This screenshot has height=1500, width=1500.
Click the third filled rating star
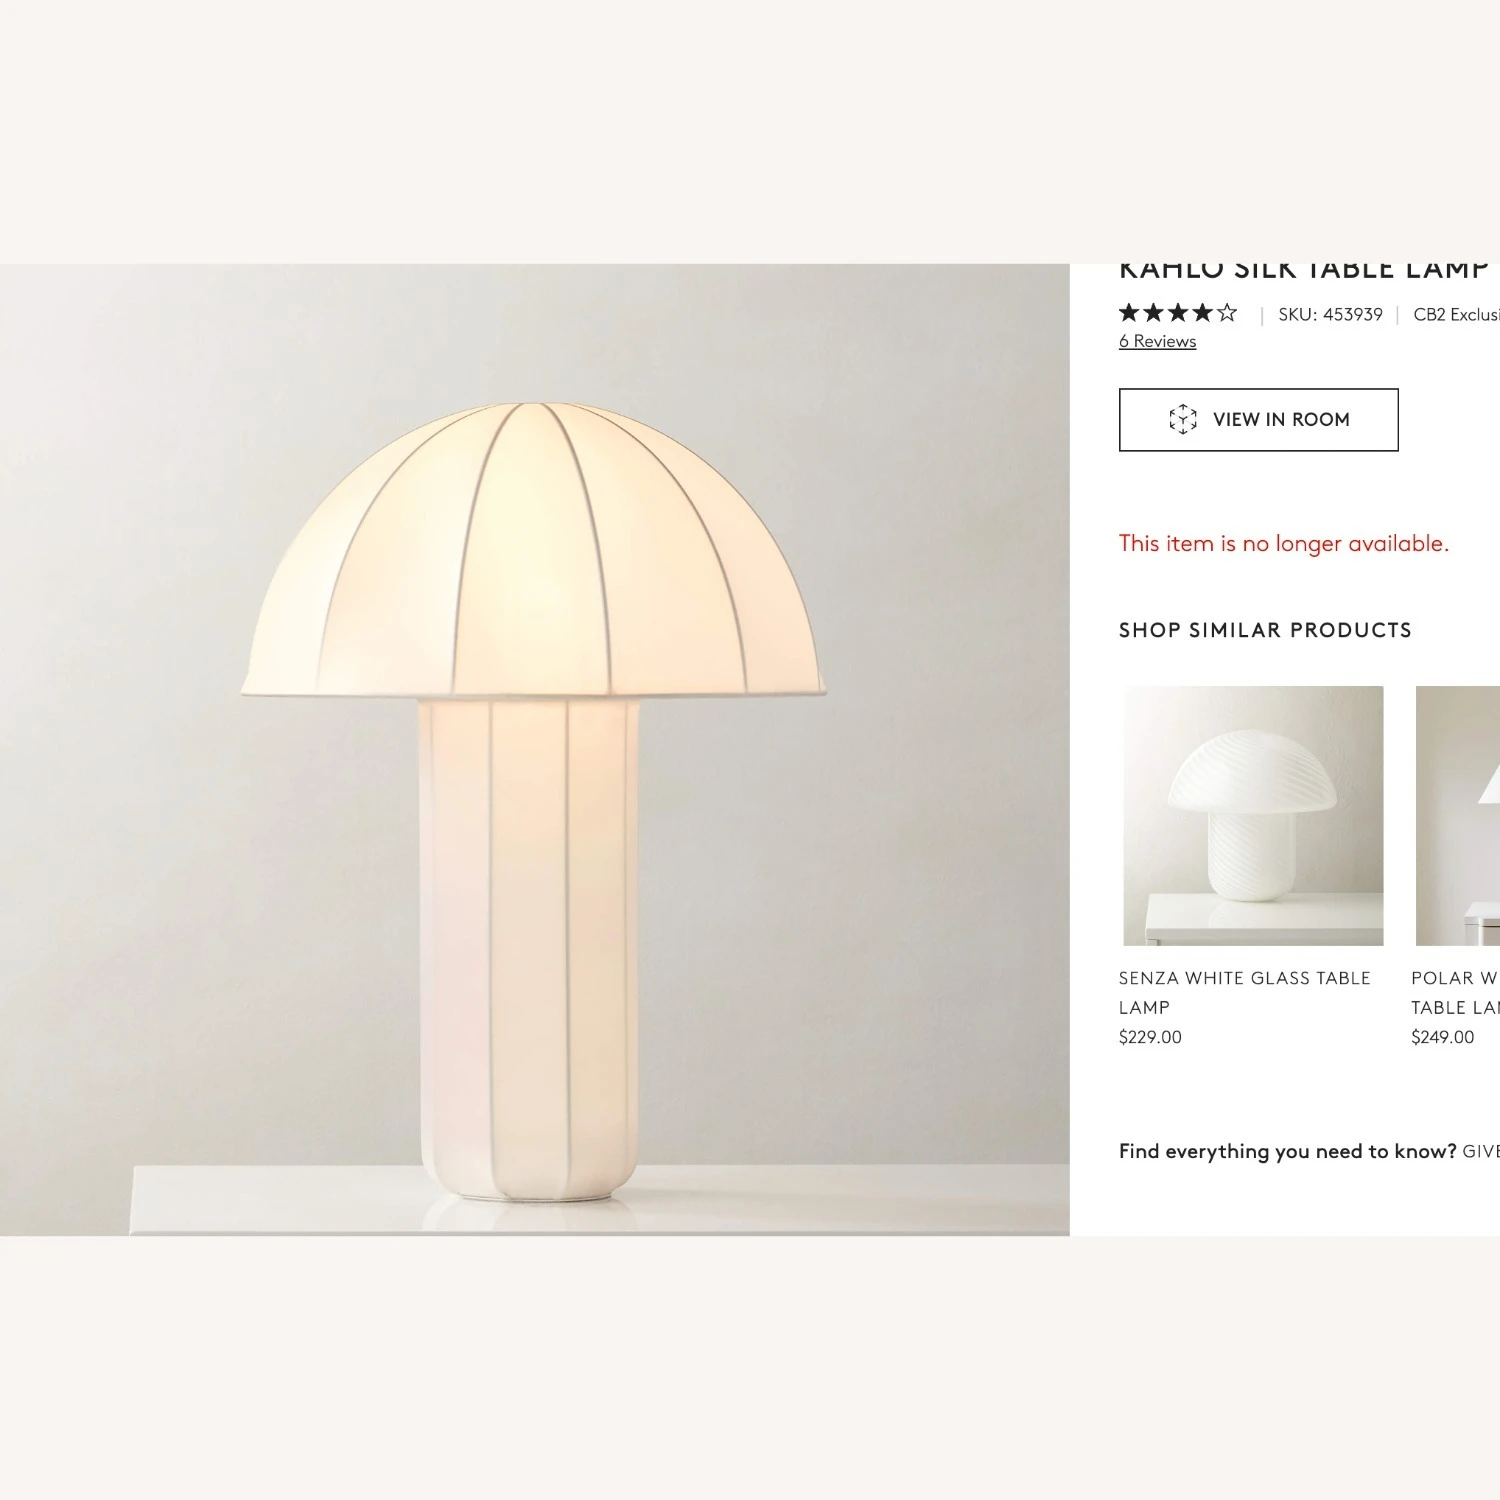pos(1178,313)
